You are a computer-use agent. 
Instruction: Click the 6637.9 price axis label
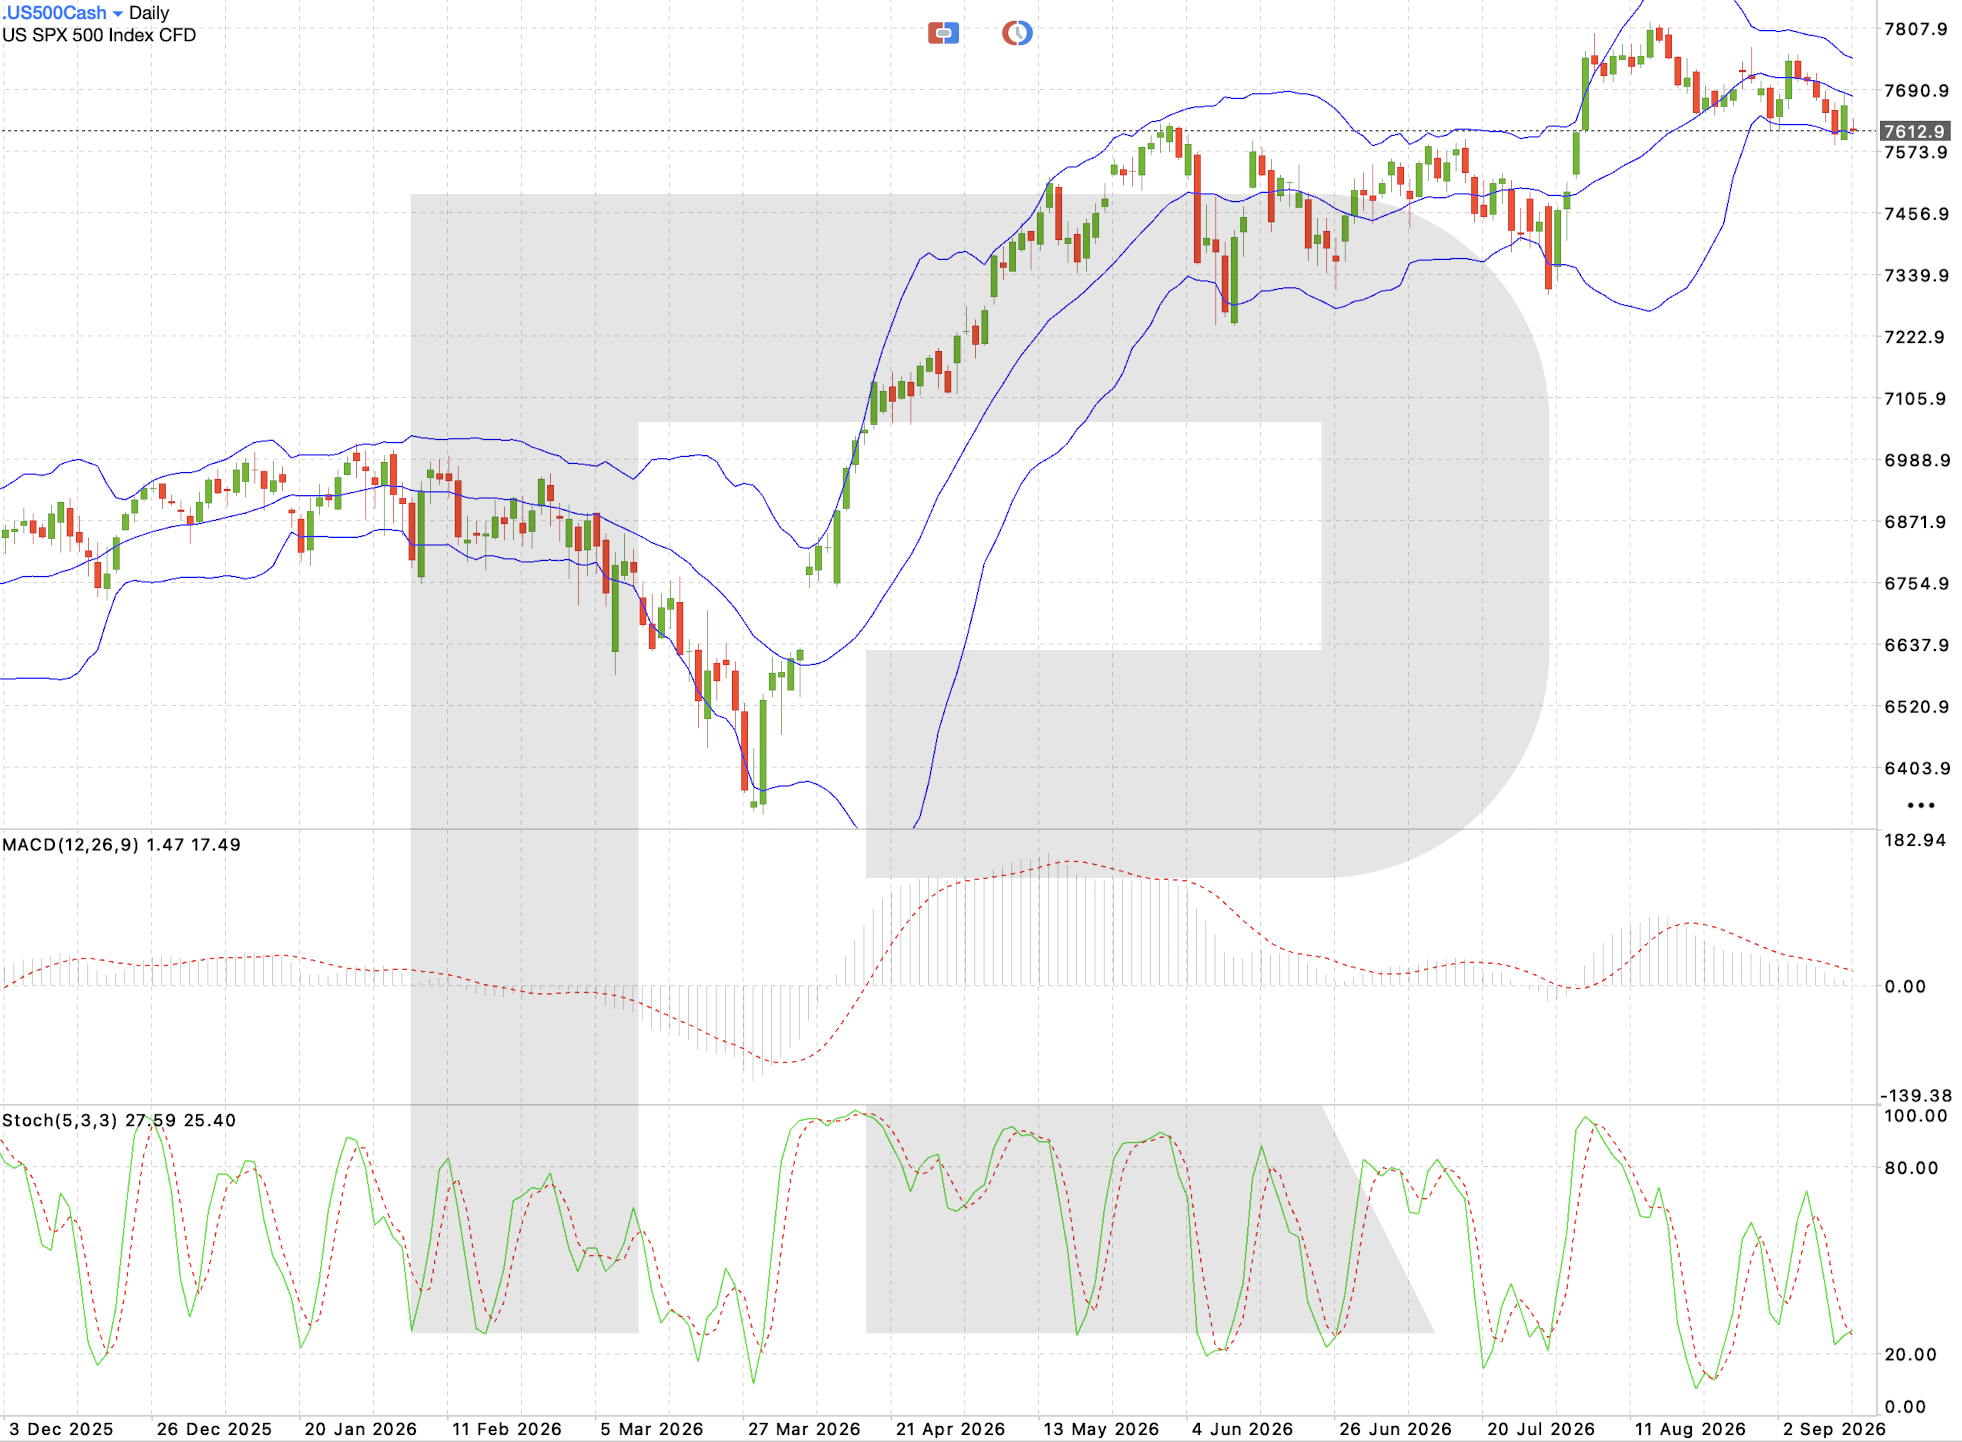point(1916,645)
